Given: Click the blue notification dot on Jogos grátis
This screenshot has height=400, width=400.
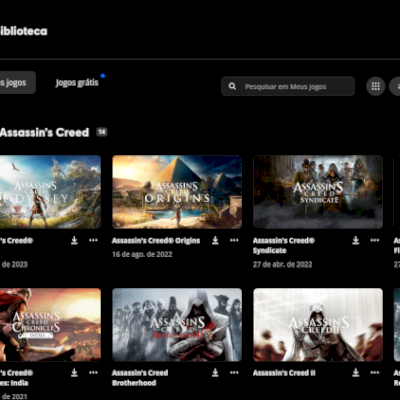Looking at the screenshot, I should 103,76.
